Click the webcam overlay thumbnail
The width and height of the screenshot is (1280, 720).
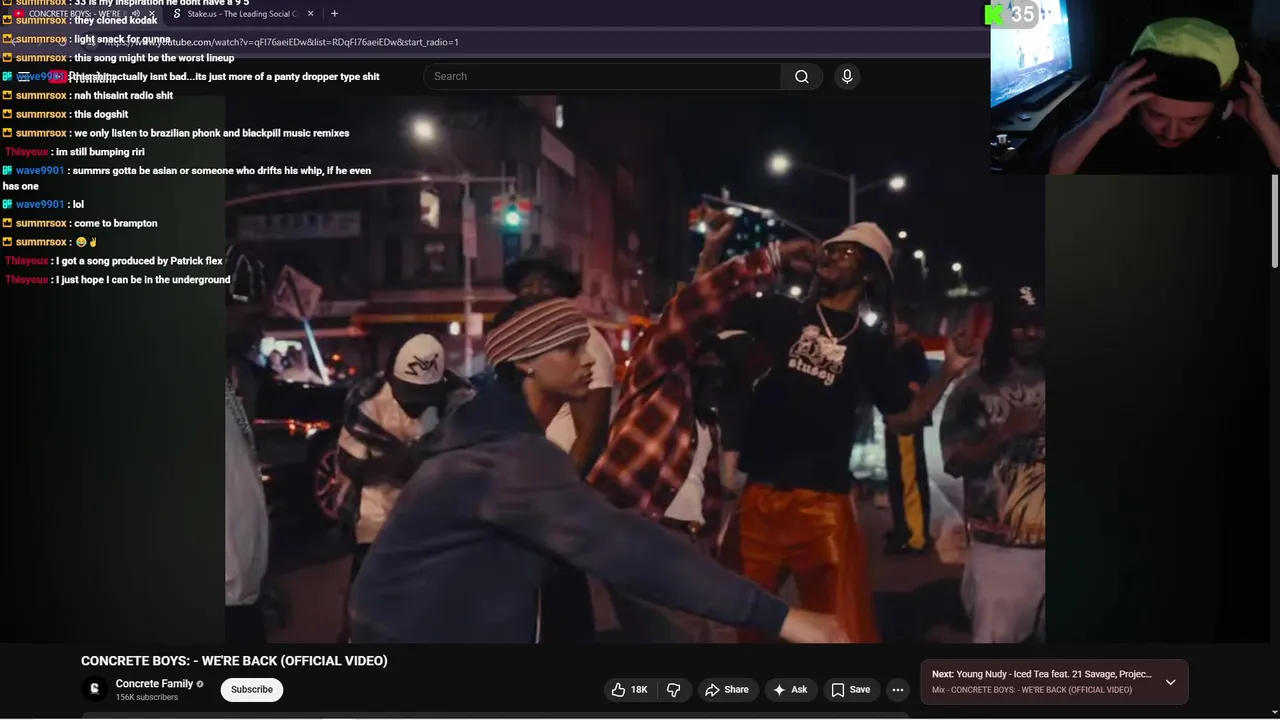(1135, 87)
